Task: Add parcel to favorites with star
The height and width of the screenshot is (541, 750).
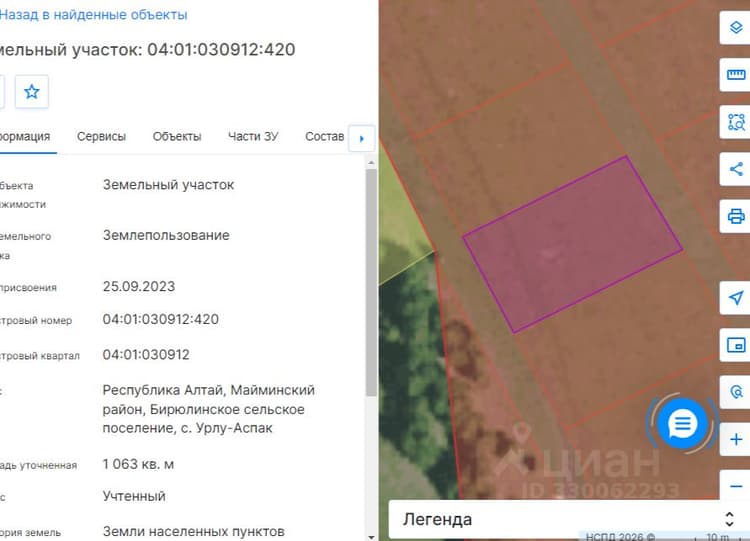Action: (x=32, y=91)
